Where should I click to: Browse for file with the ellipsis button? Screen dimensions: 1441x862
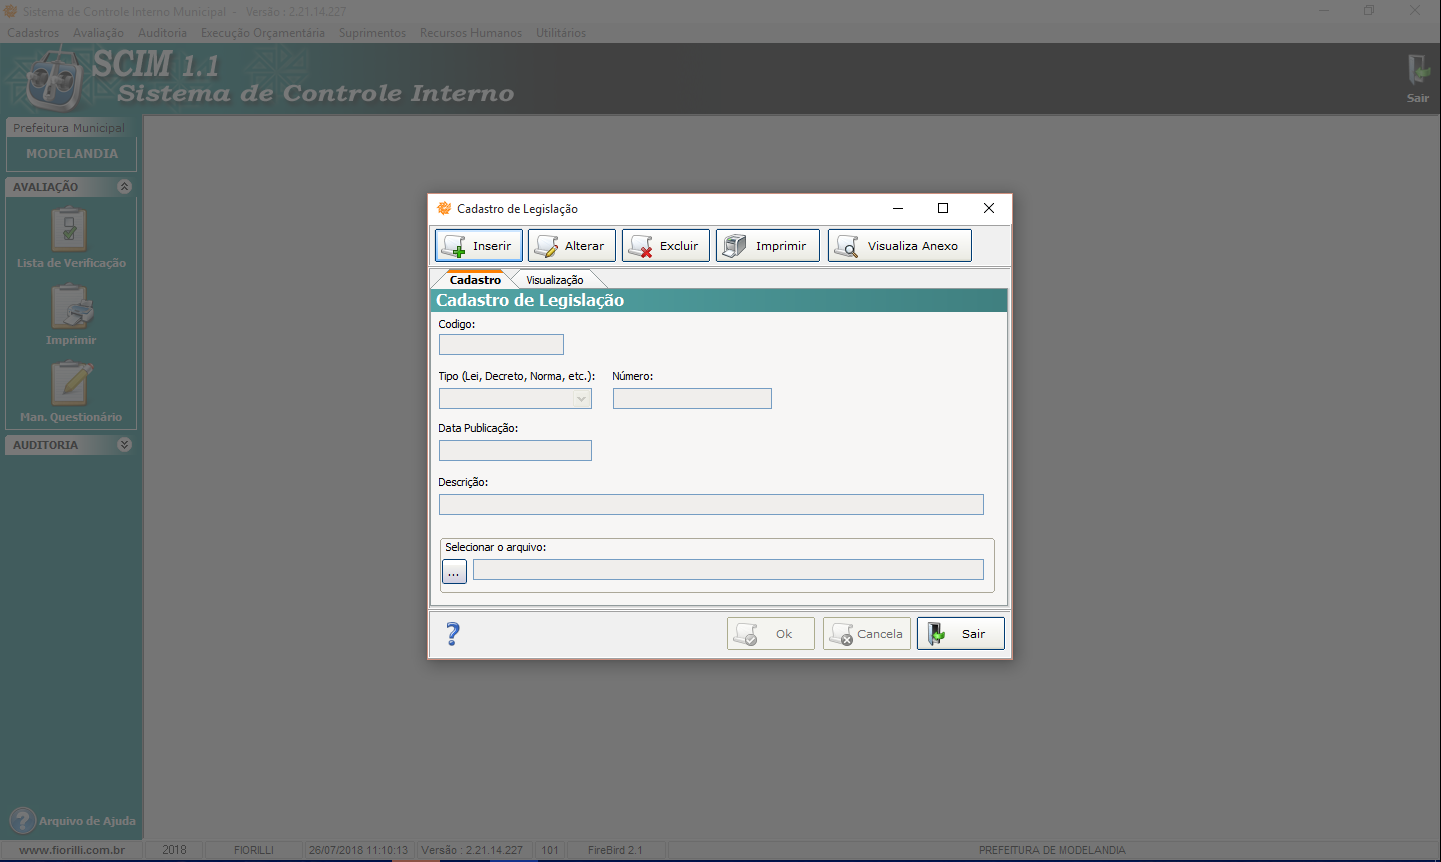[454, 572]
